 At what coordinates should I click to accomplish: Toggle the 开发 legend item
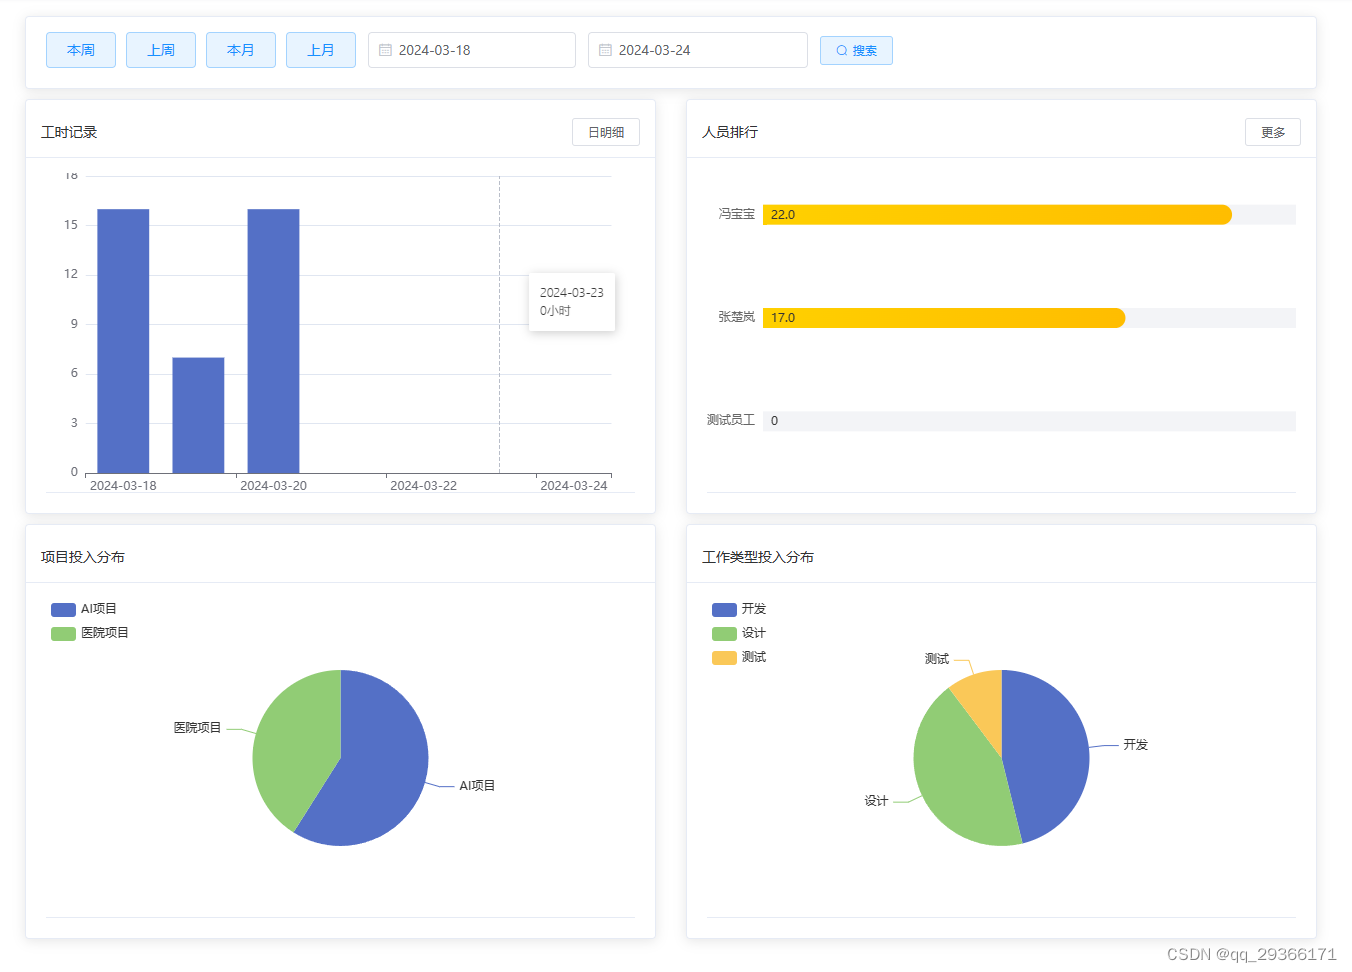(739, 609)
